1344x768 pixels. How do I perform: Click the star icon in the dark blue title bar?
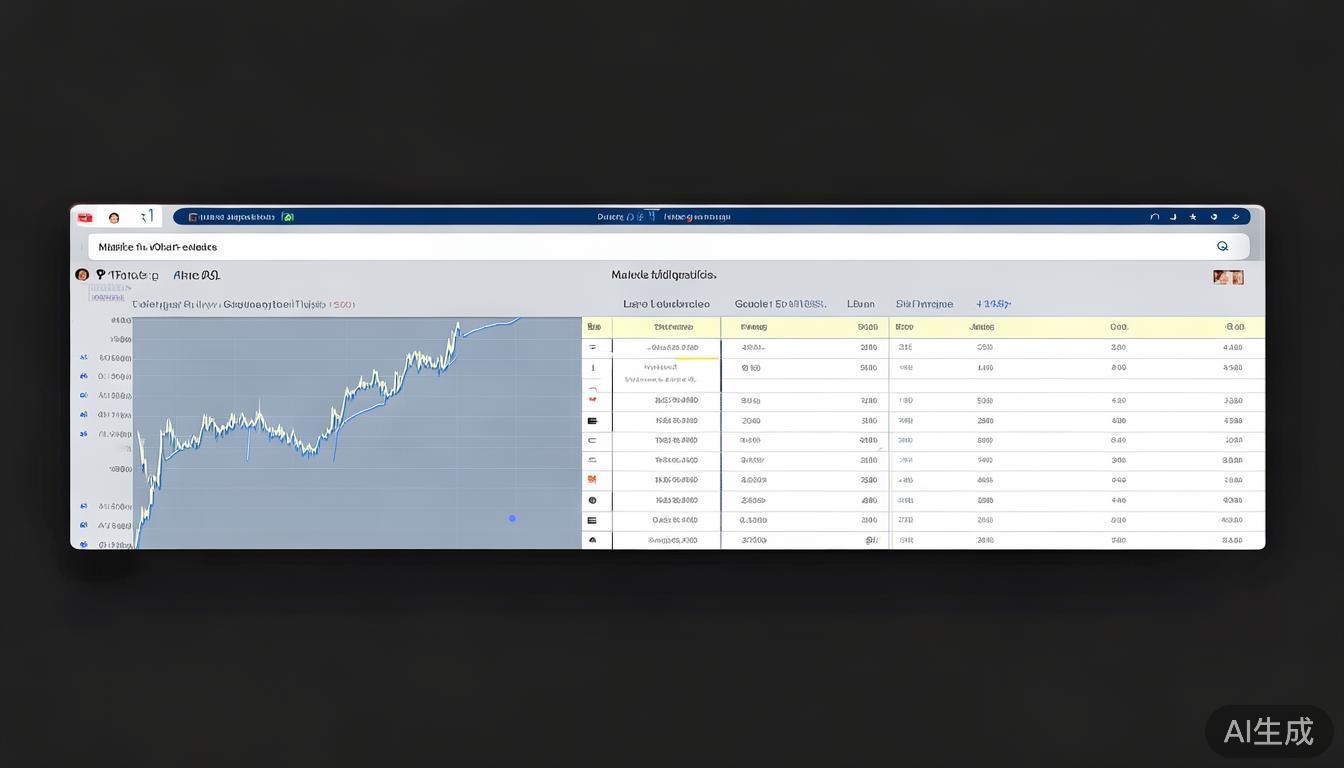coord(1192,217)
